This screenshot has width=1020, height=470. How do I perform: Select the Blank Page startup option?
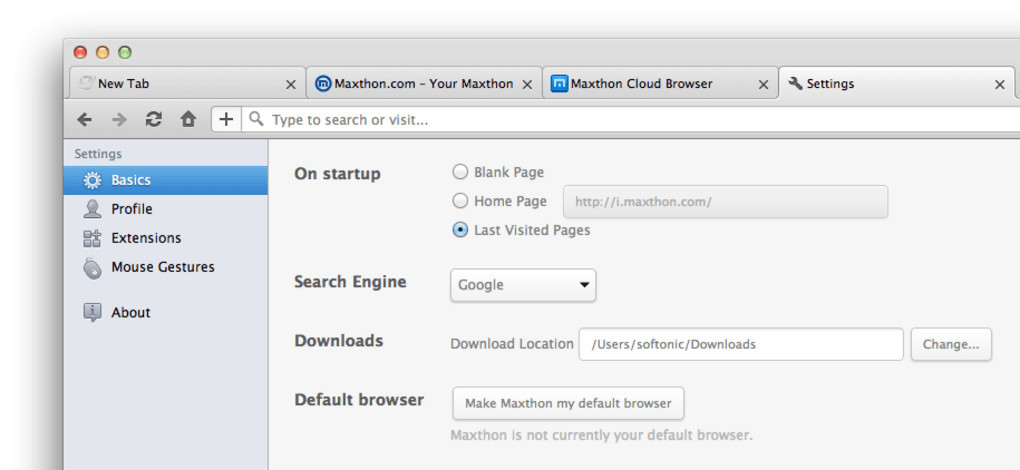pos(460,172)
